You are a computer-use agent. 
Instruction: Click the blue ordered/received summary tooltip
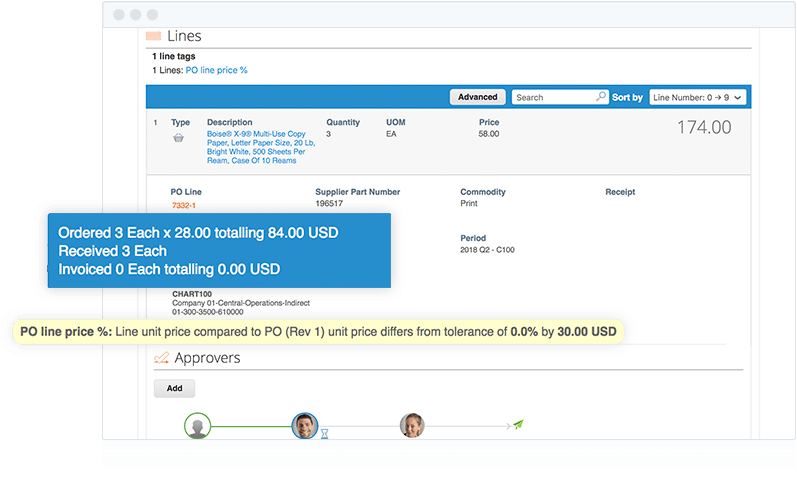coord(218,250)
